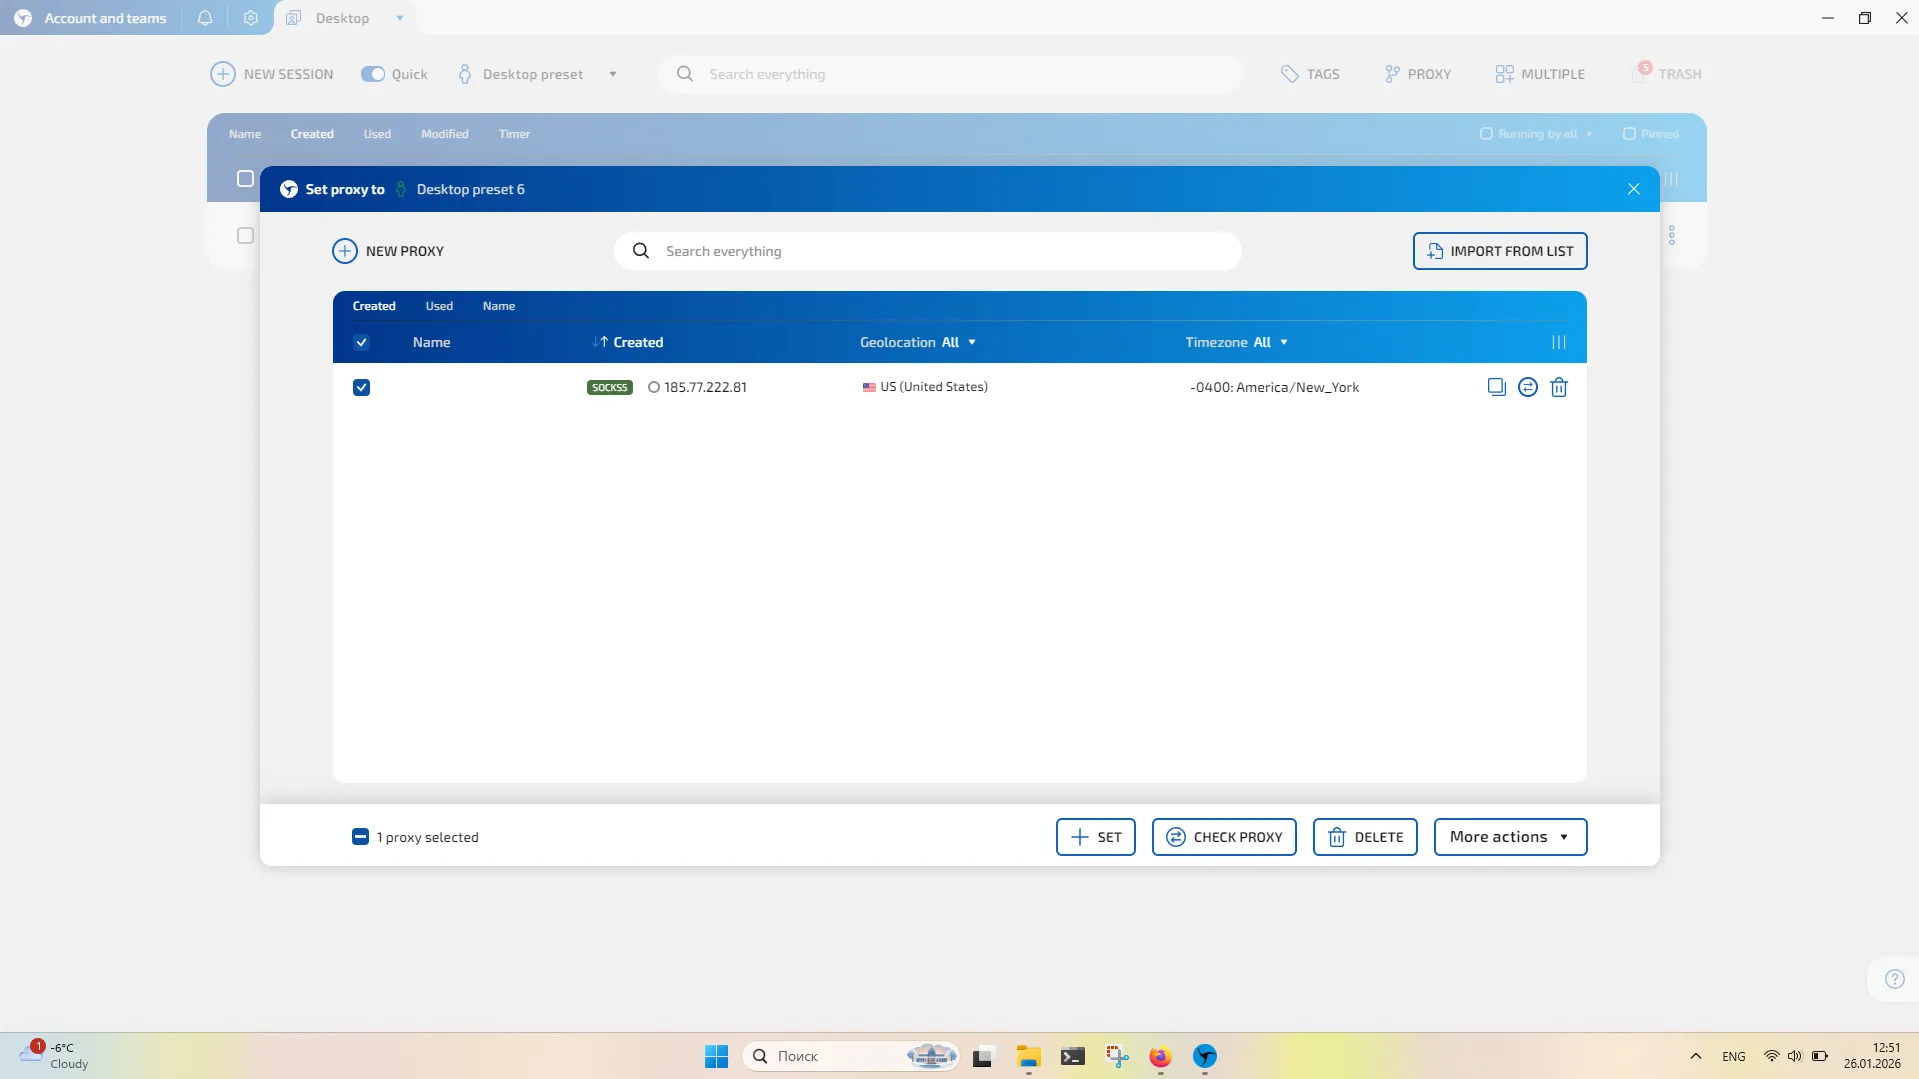Open the column settings in the proxy table header
The width and height of the screenshot is (1919, 1079).
pyautogui.click(x=1558, y=342)
